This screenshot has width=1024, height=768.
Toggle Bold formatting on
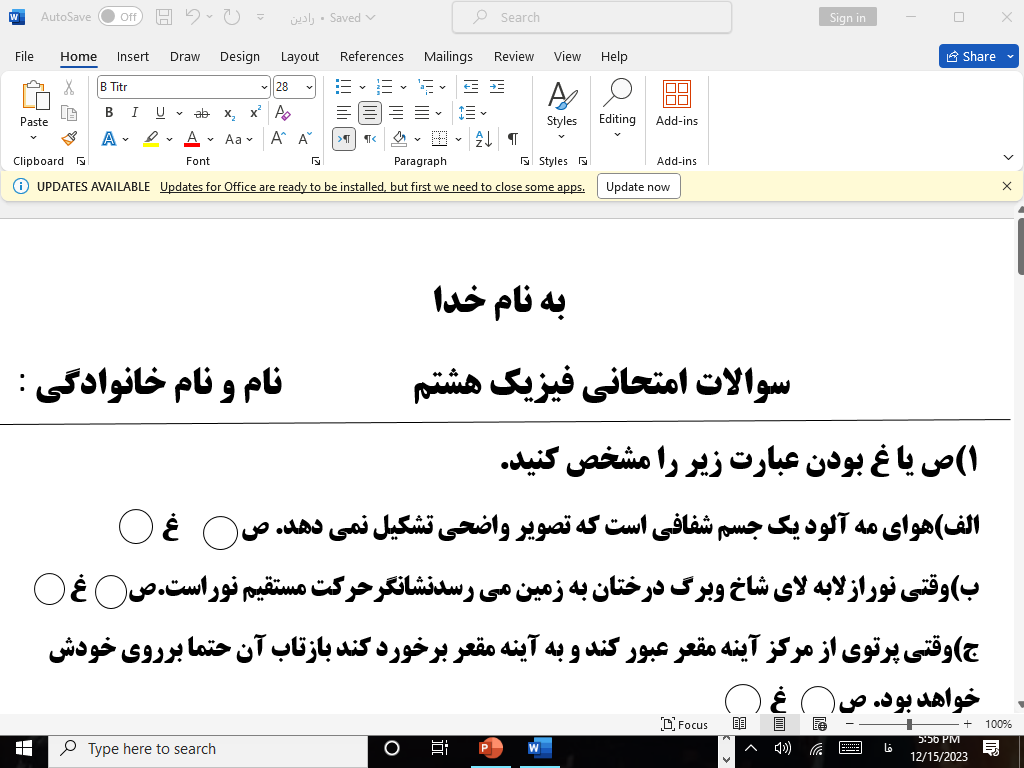tap(109, 113)
